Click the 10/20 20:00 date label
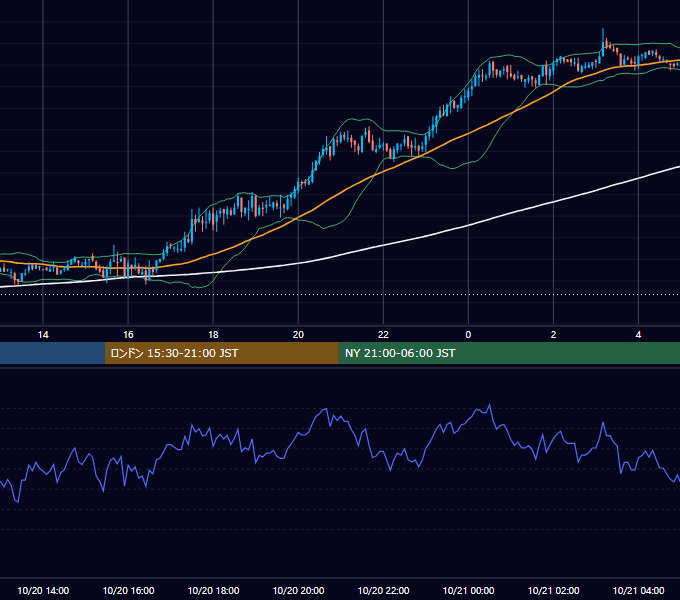The height and width of the screenshot is (600, 680). coord(298,590)
